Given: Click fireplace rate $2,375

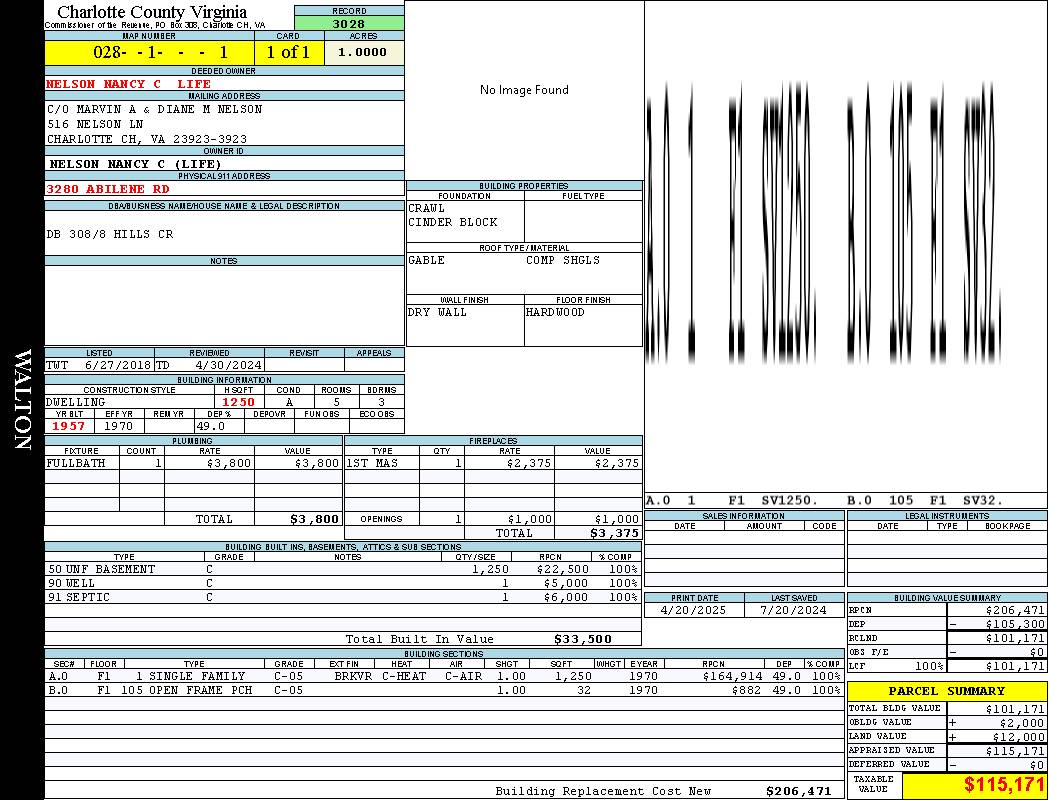Looking at the screenshot, I should point(529,463).
